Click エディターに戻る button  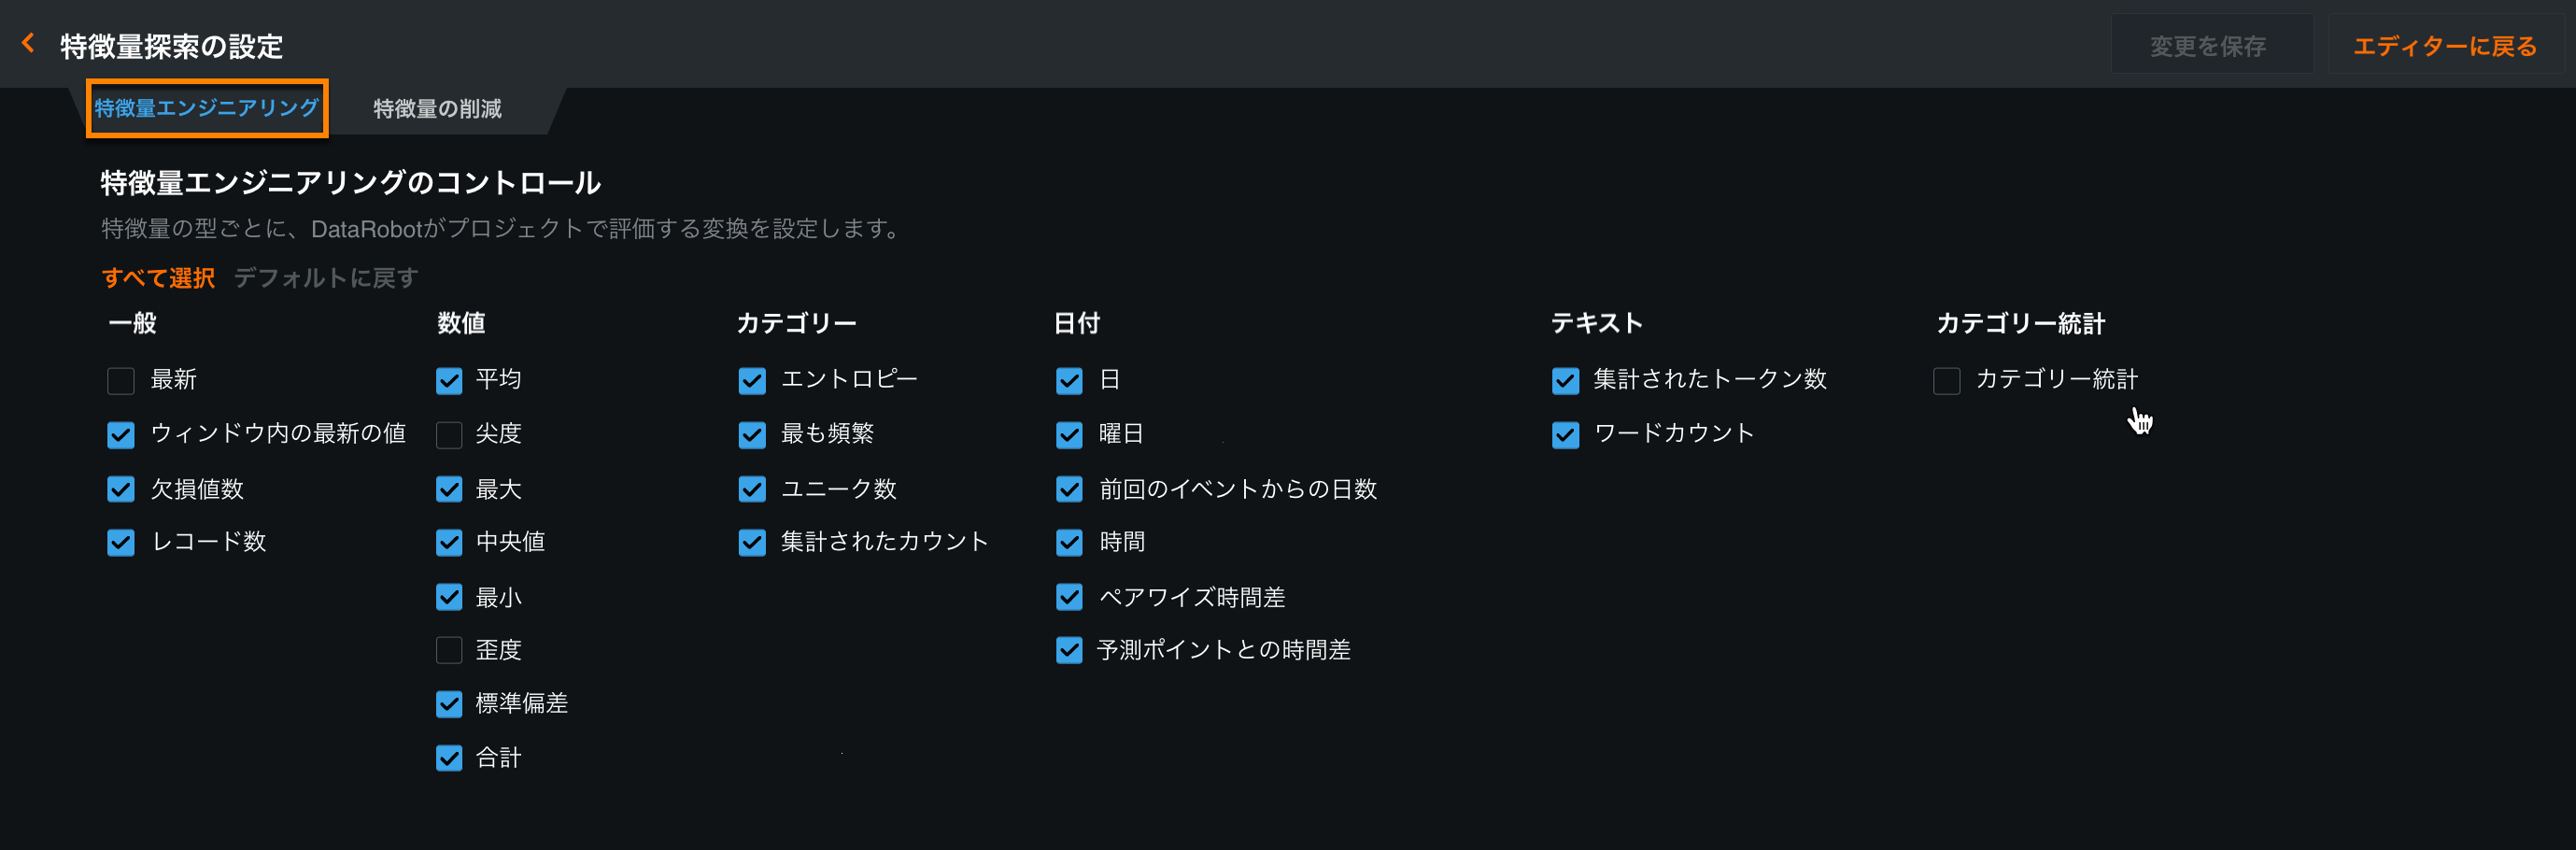(2444, 46)
